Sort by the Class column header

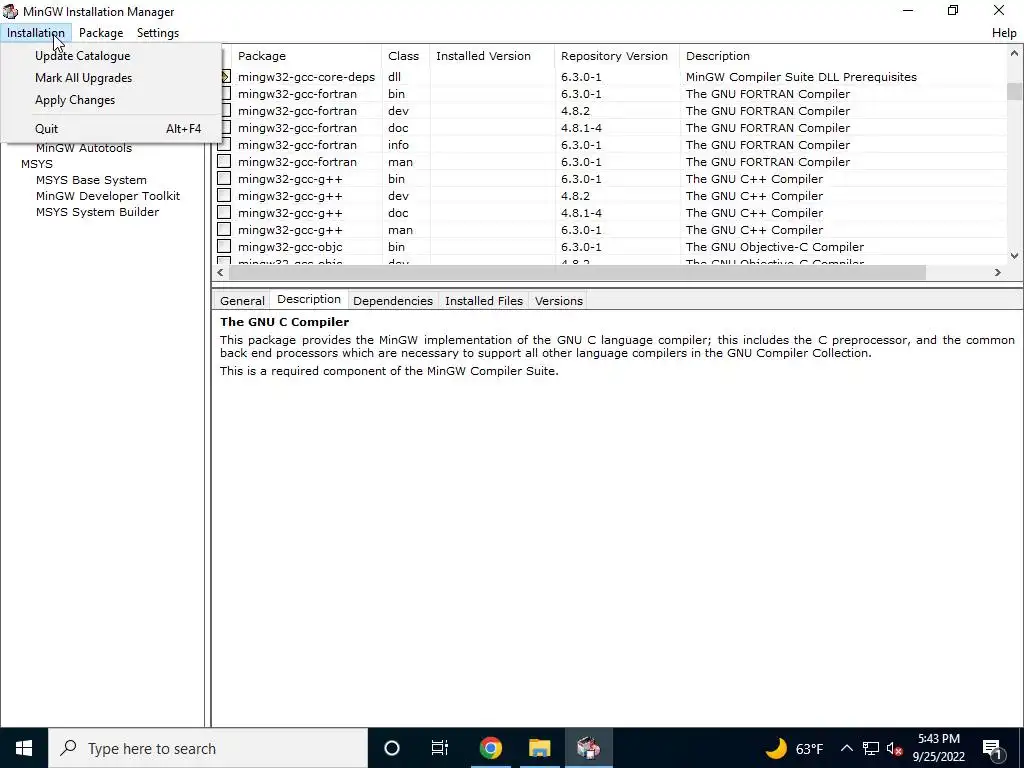(406, 56)
